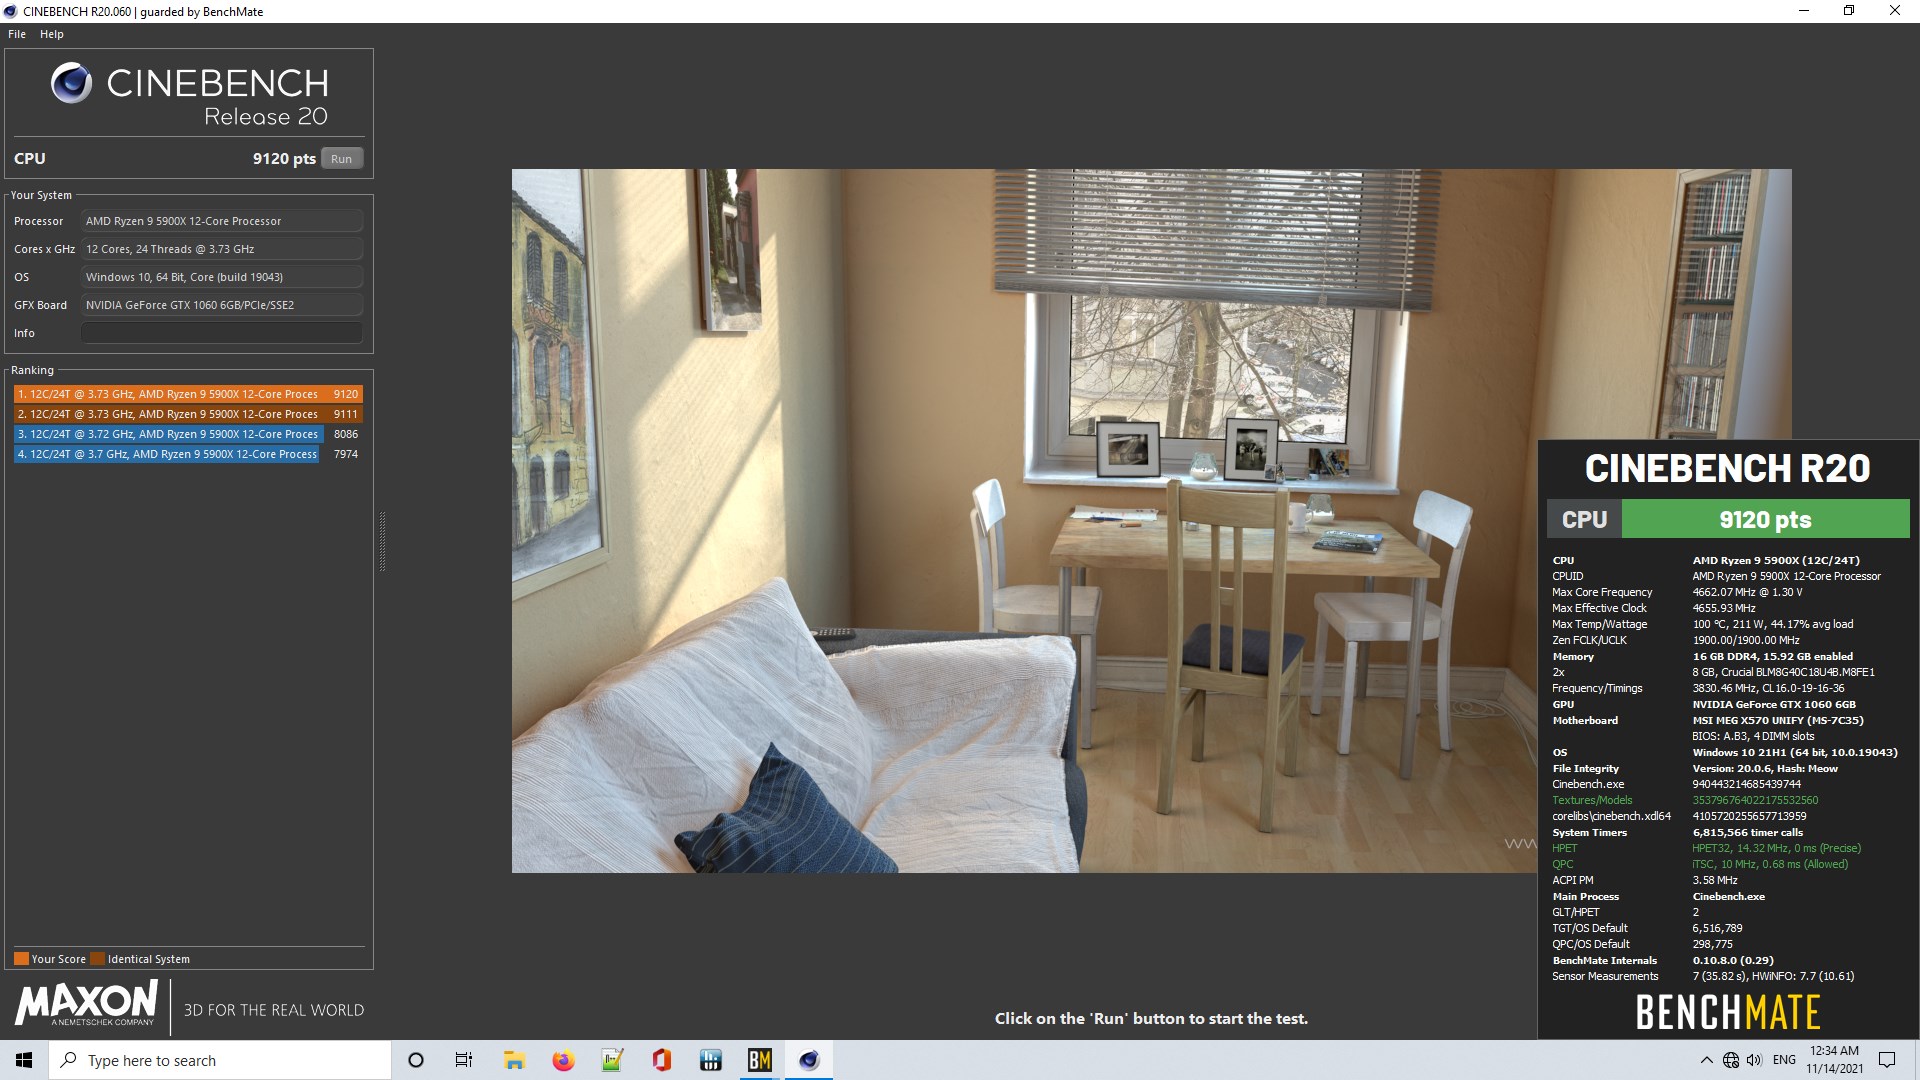Screen dimensions: 1920x1080
Task: Click the Sensor Measurements value line
Action: click(x=1773, y=976)
